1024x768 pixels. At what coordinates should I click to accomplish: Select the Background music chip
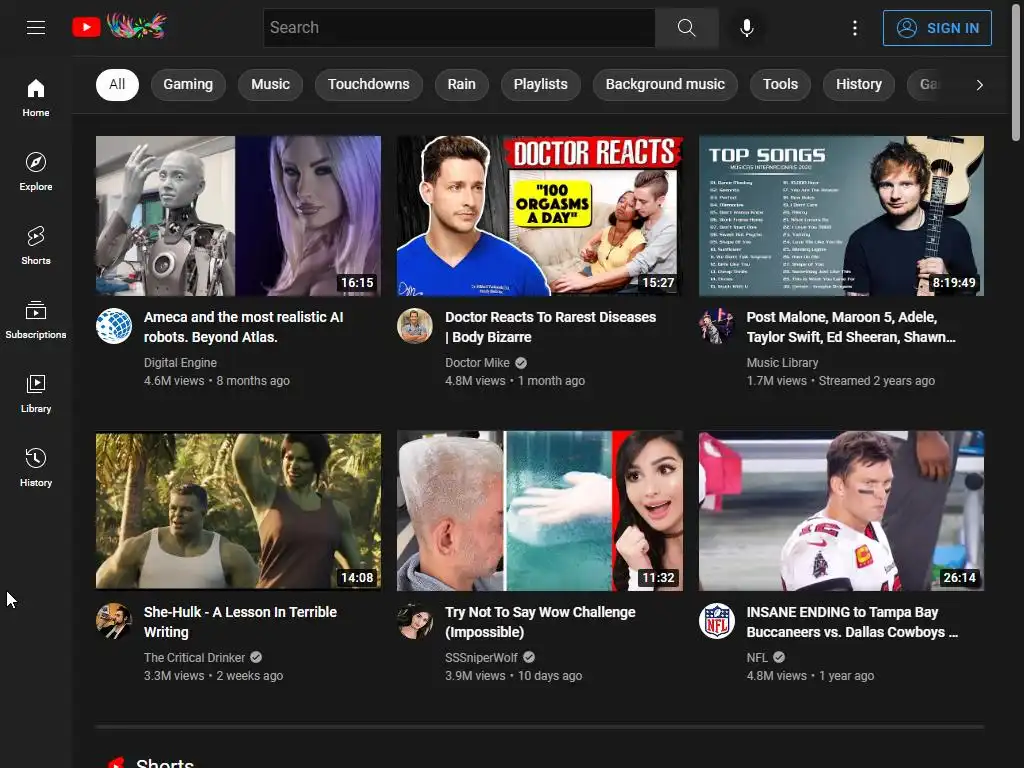[x=665, y=84]
